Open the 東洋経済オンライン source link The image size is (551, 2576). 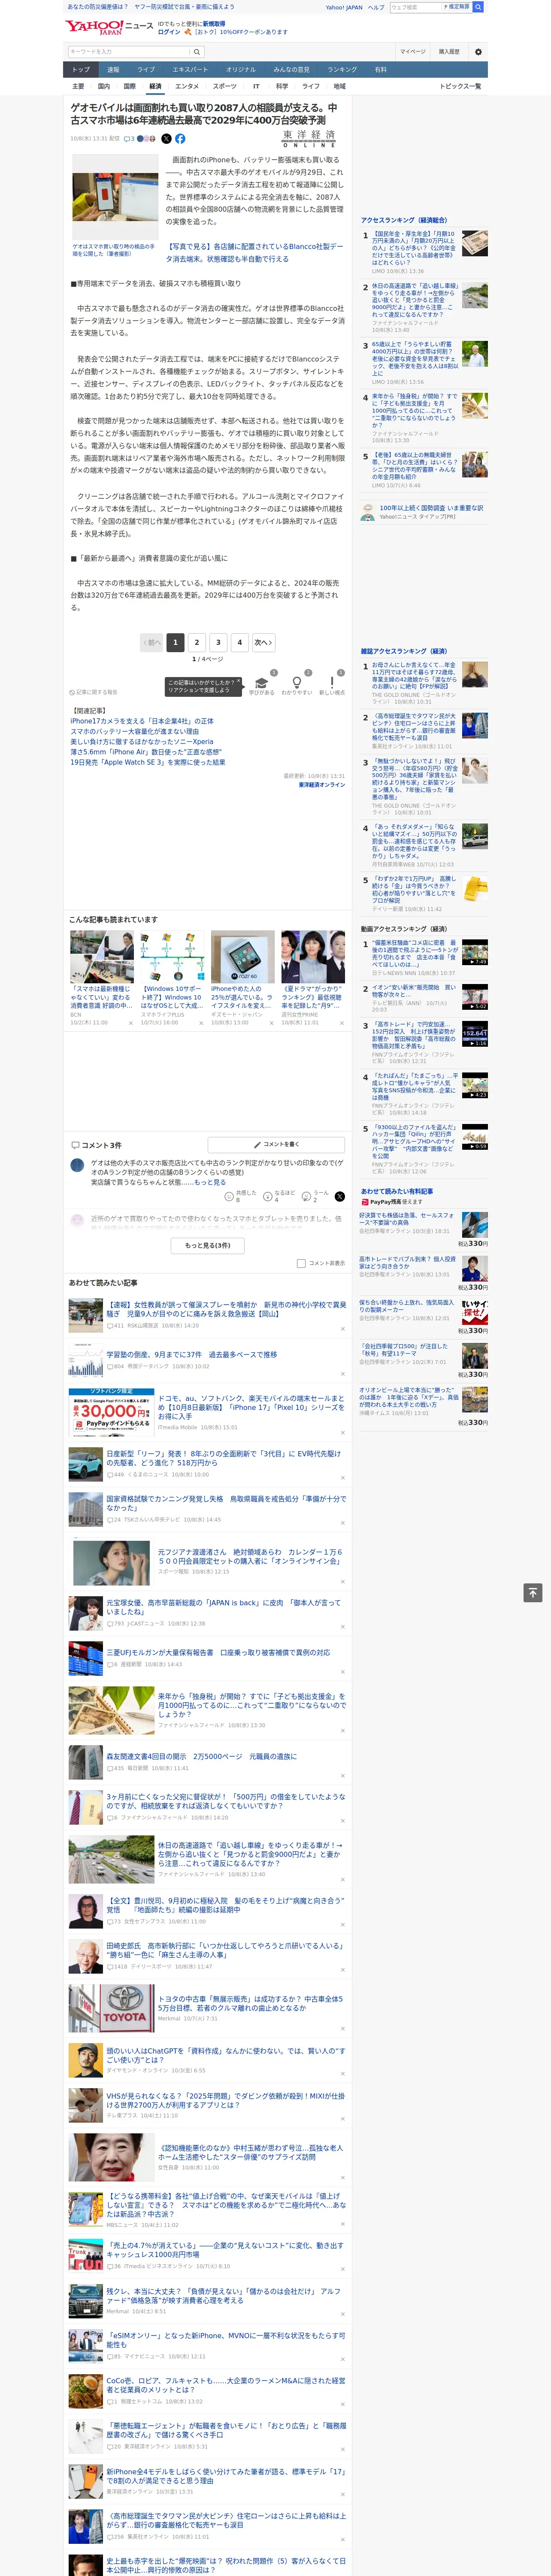pyautogui.click(x=321, y=785)
